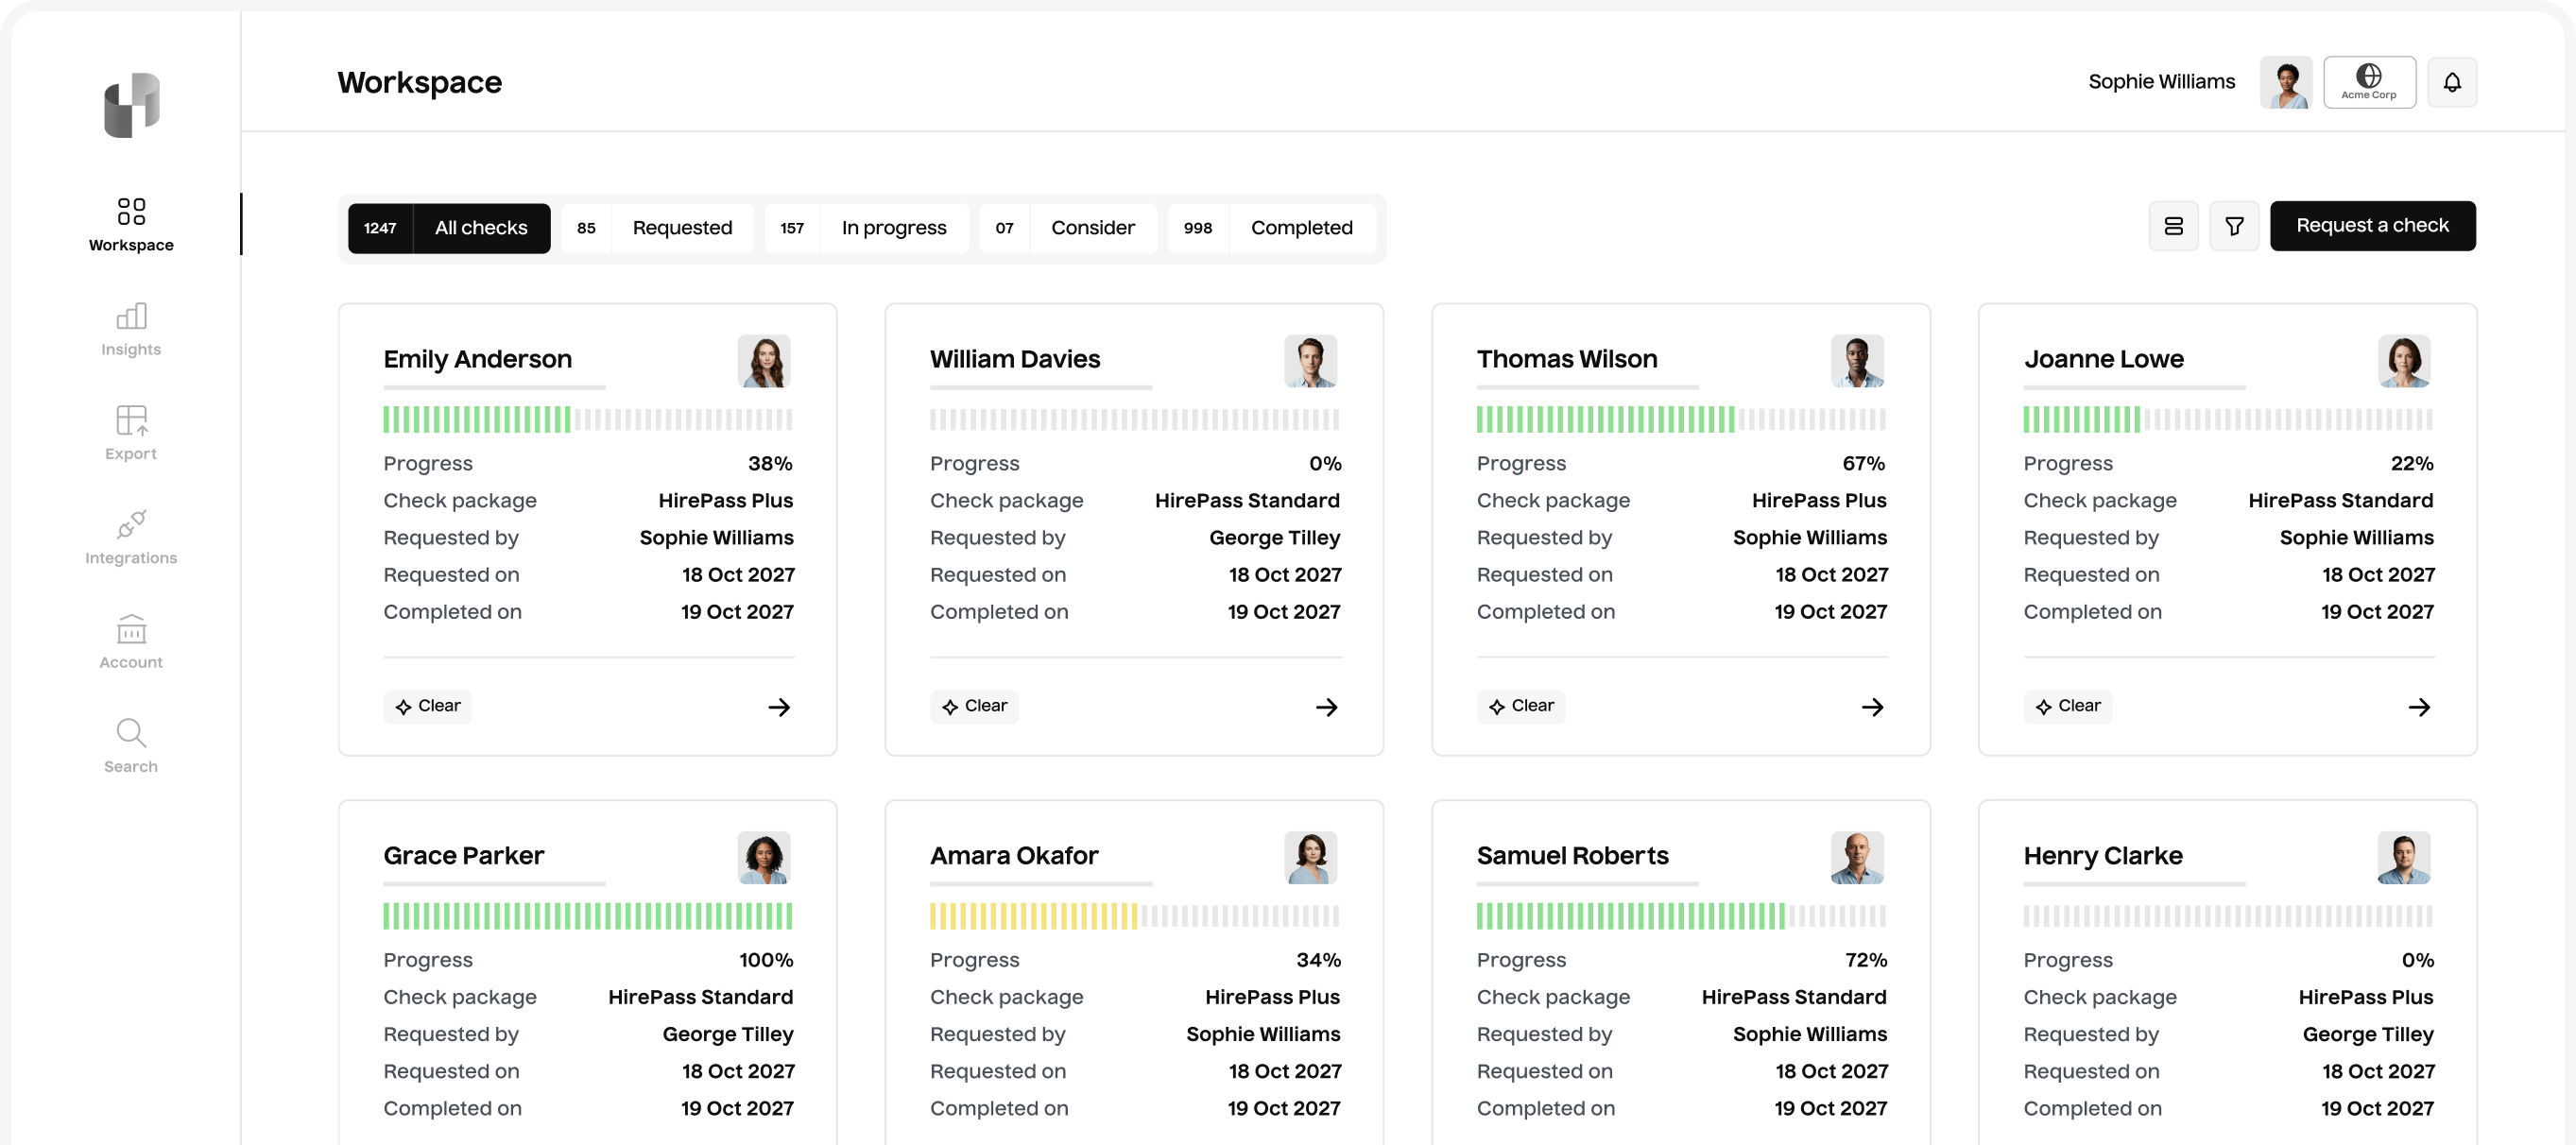Screen dimensions: 2576x1145
Task: Click Thomas Wilson's progress bar
Action: pos(1681,419)
